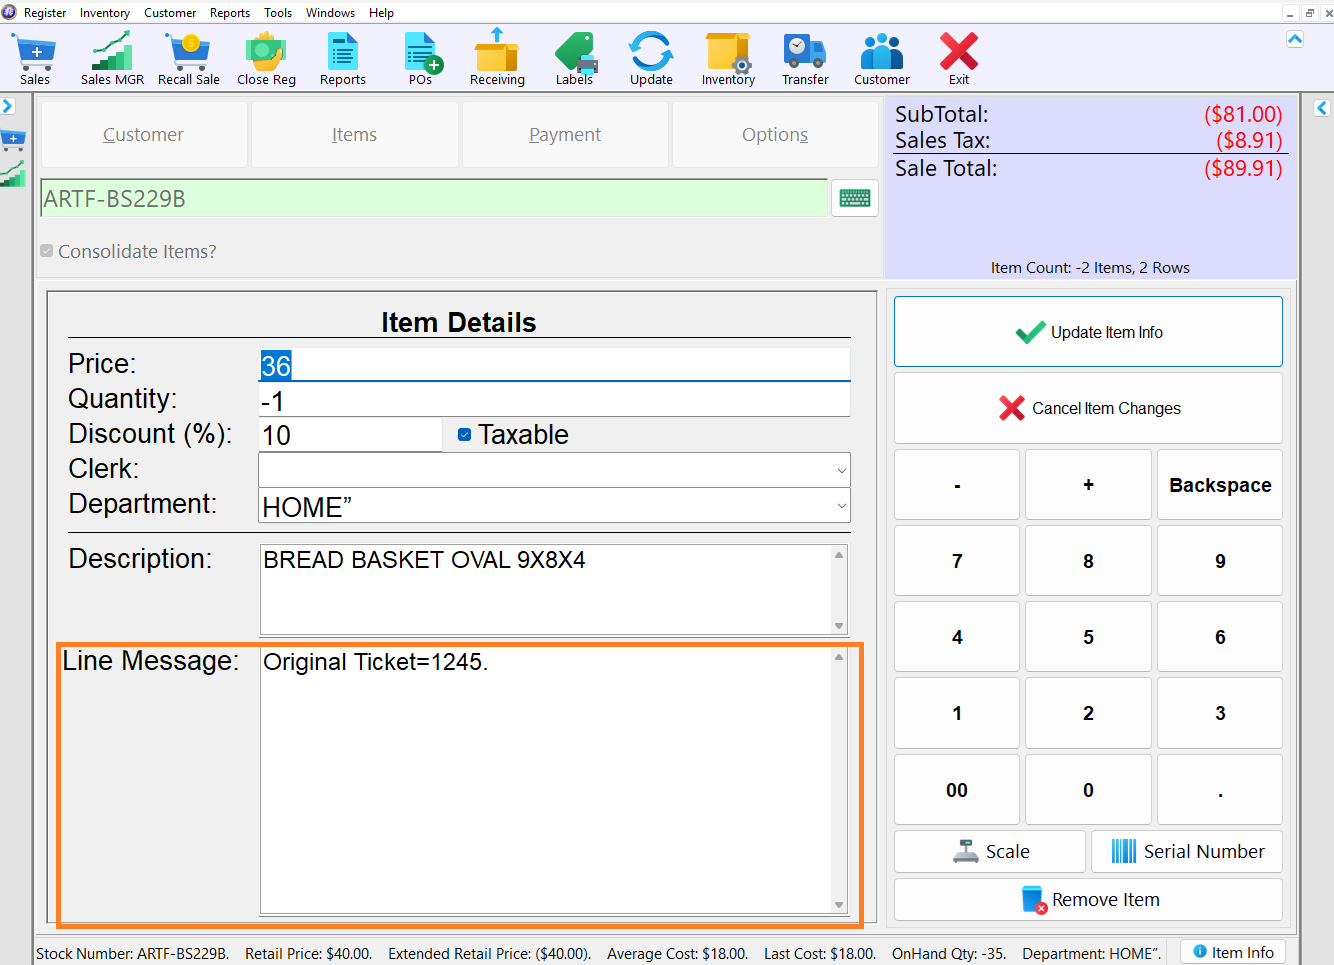The height and width of the screenshot is (965, 1334).
Task: Click the Backspace keypad button
Action: [1220, 485]
